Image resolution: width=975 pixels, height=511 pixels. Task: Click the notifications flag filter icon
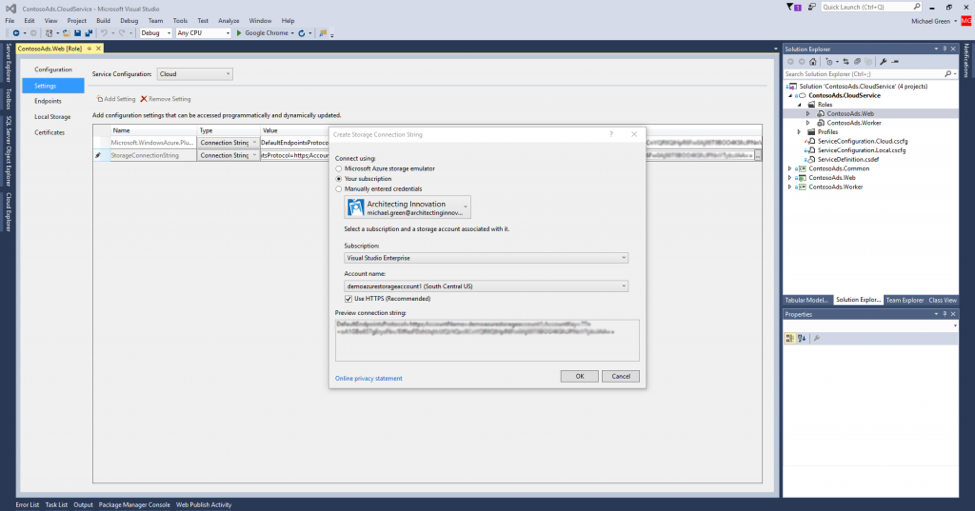793,7
